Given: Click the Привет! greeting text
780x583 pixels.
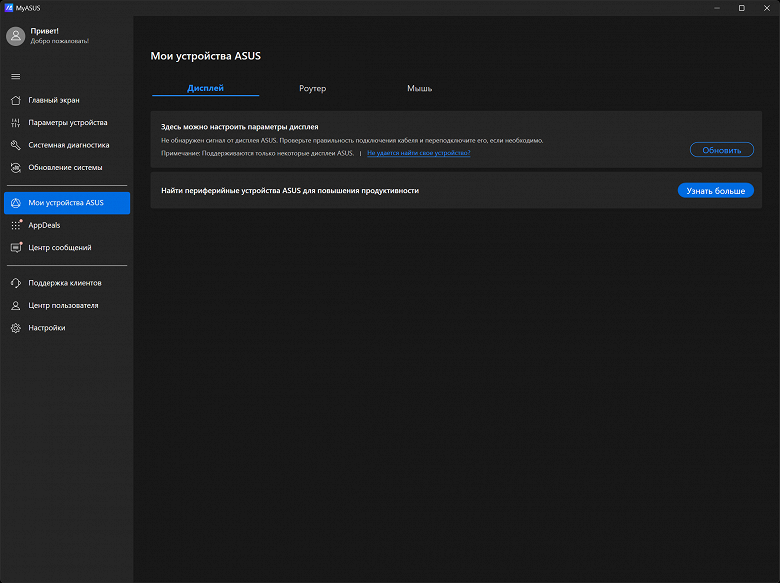Looking at the screenshot, I should pyautogui.click(x=45, y=31).
